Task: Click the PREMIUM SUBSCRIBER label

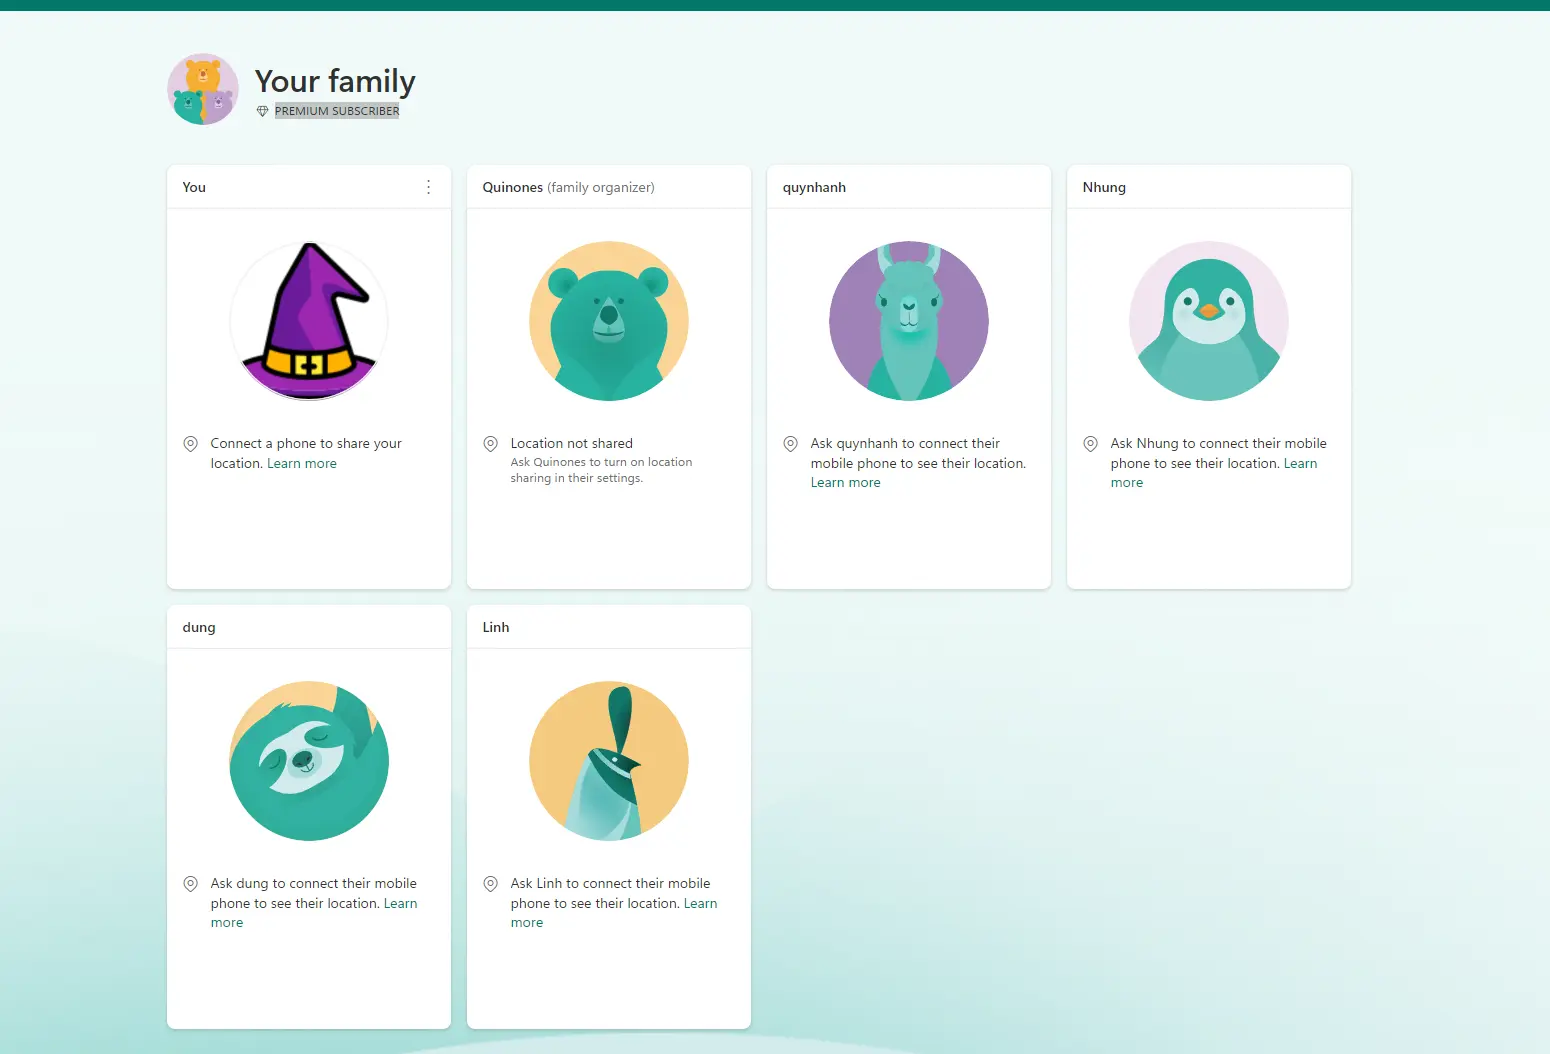Action: pyautogui.click(x=337, y=111)
